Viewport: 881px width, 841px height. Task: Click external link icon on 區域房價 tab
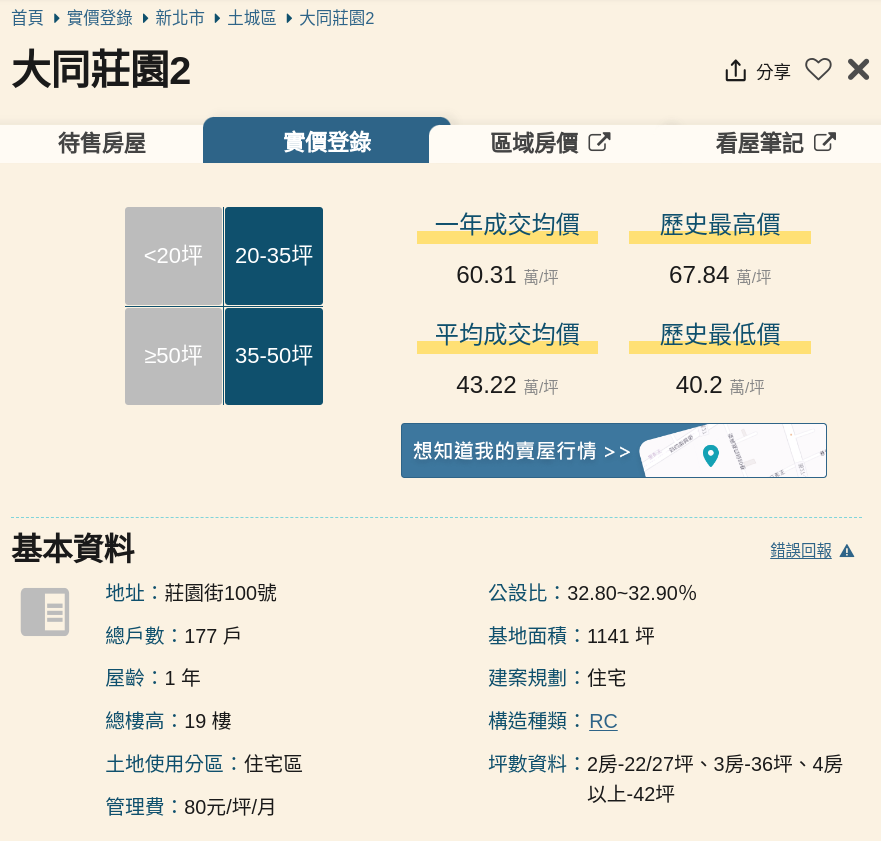599,142
